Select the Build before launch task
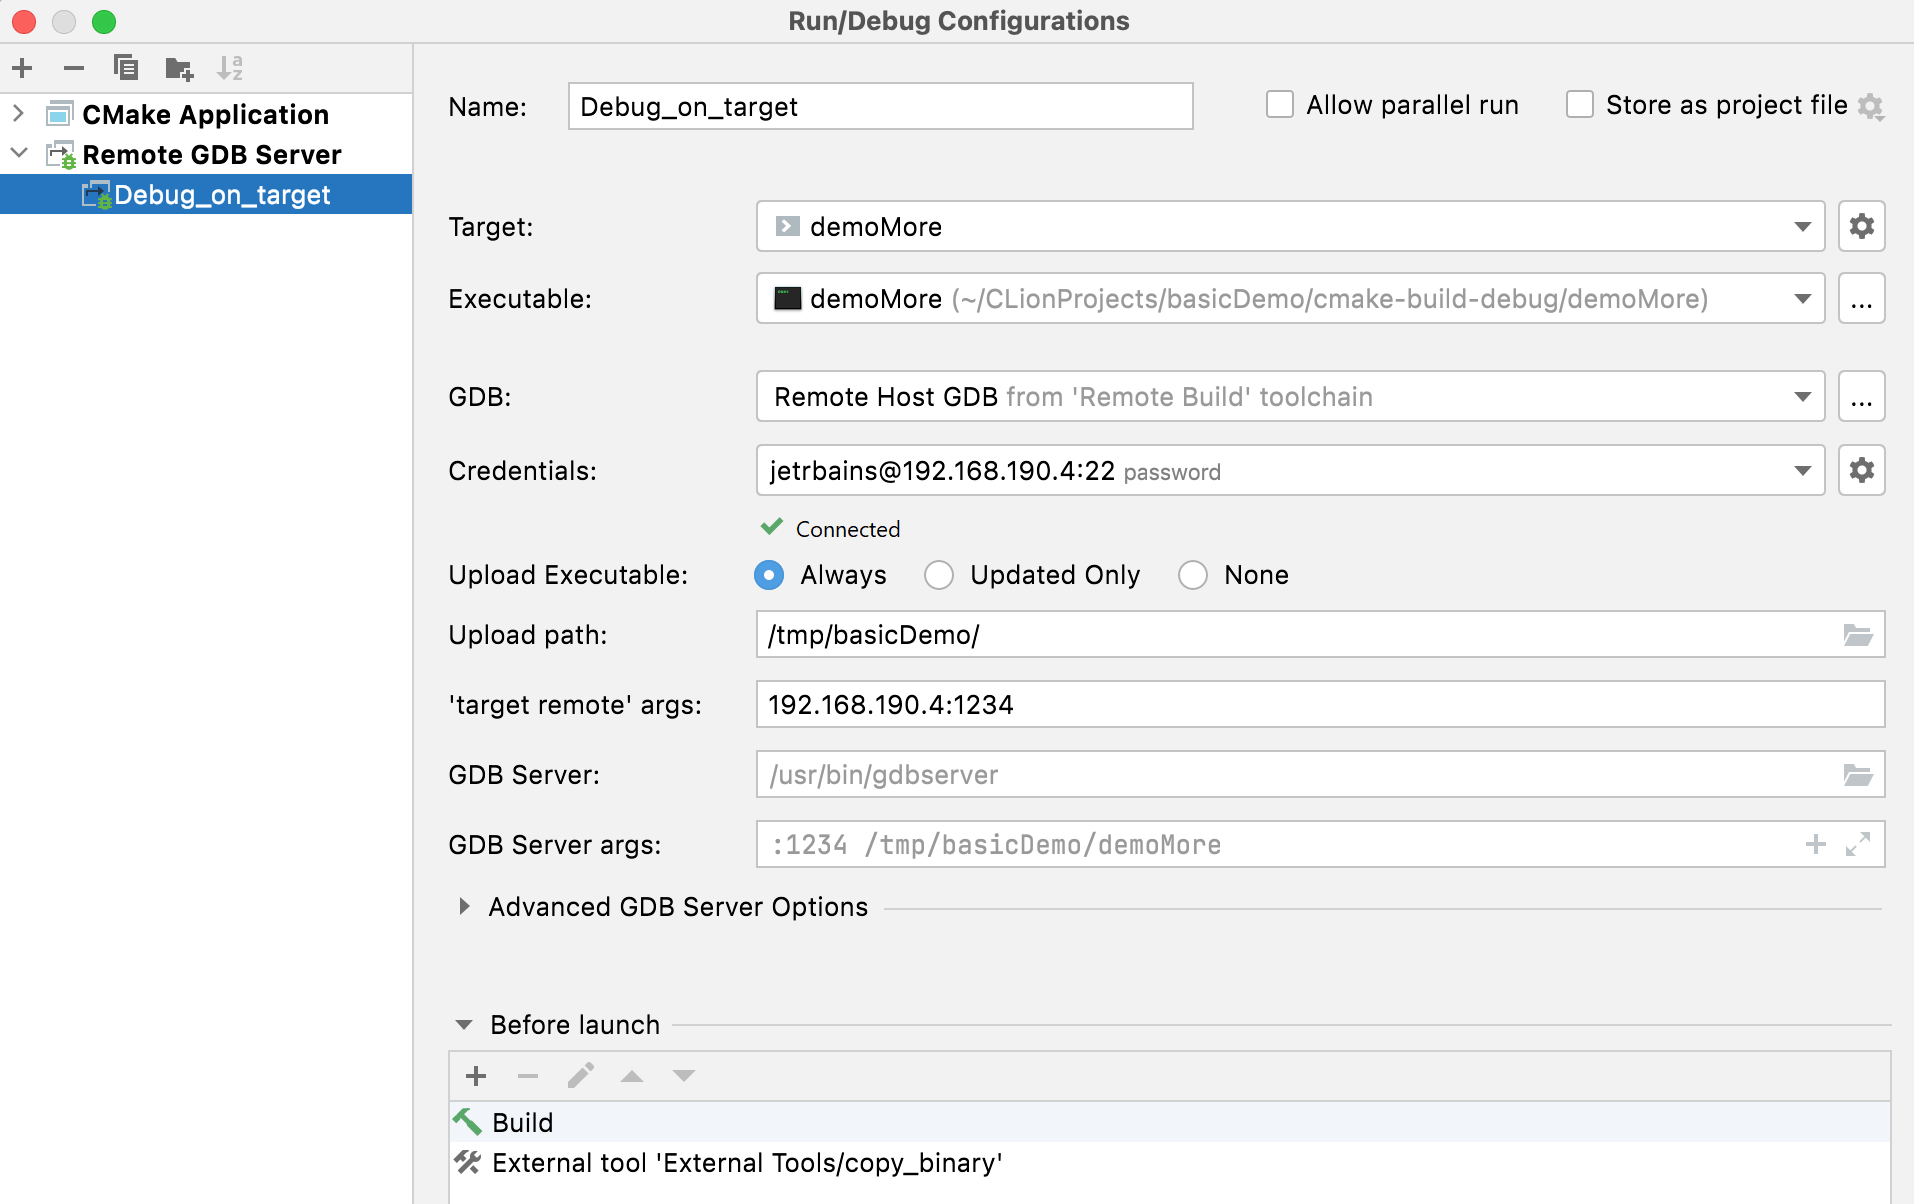 521,1122
